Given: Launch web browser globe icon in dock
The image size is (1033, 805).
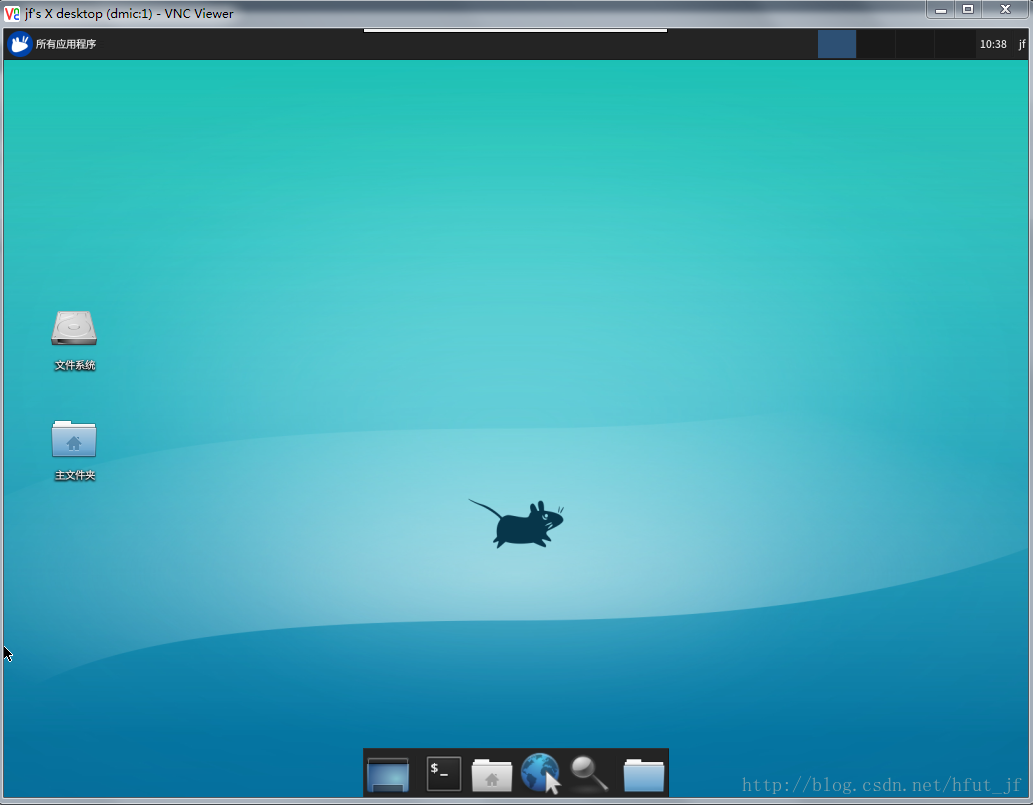Looking at the screenshot, I should coord(540,773).
